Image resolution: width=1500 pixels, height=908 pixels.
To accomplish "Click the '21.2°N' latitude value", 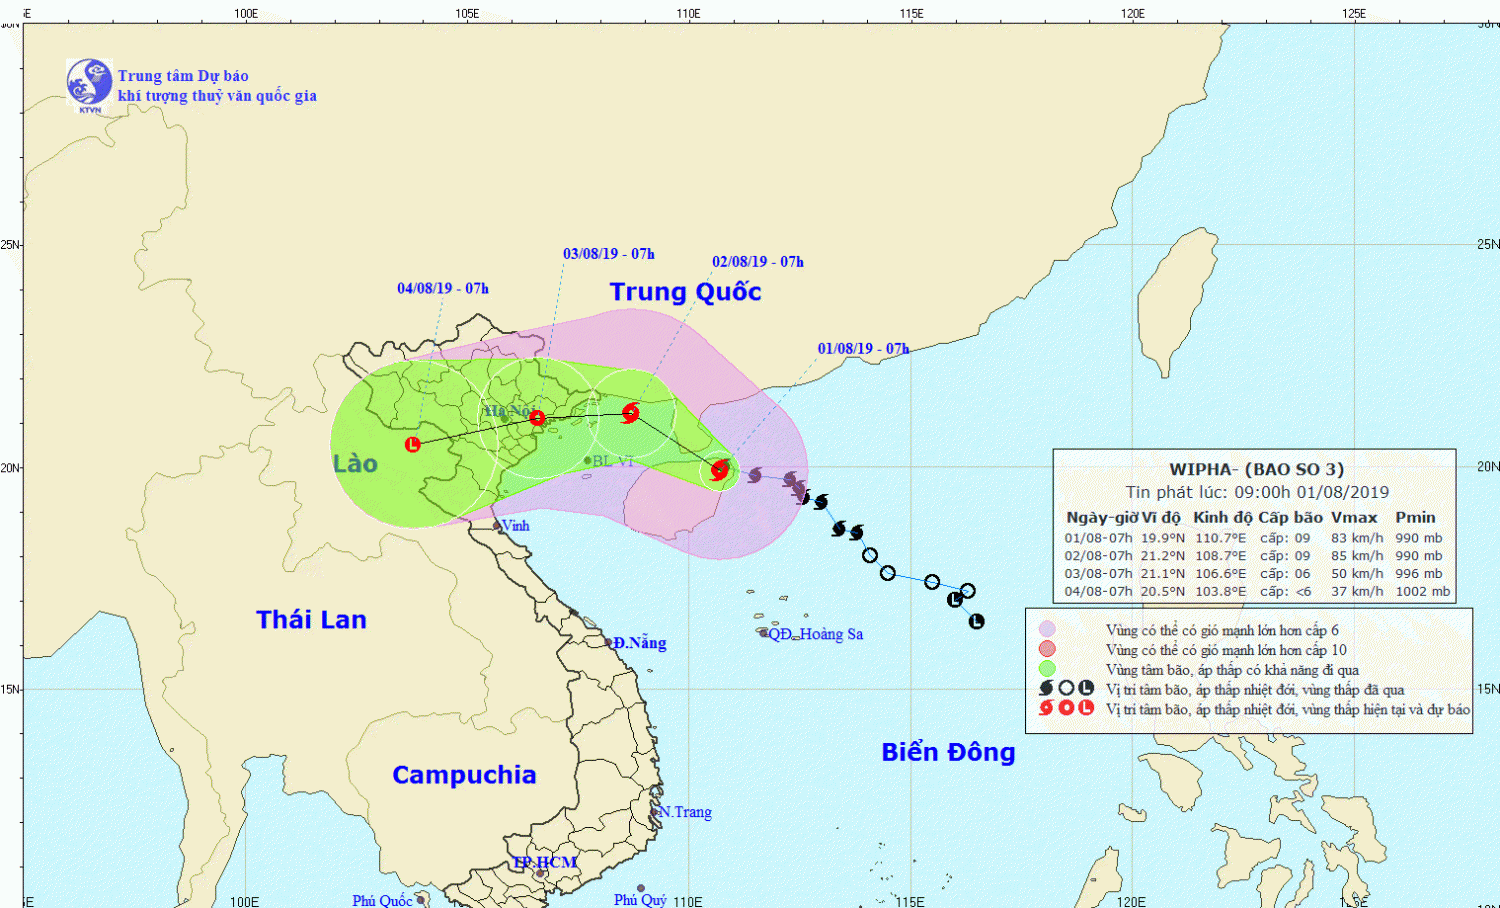I will [1163, 556].
